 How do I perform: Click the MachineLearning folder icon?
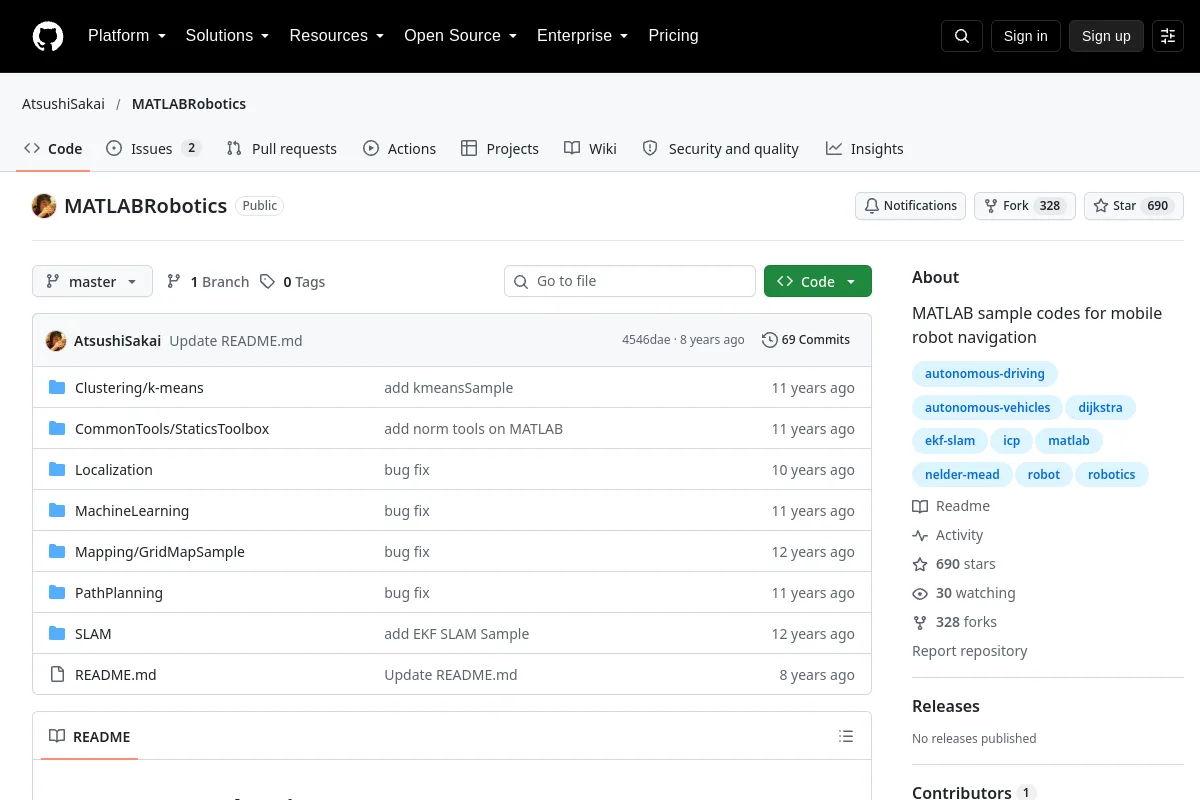[57, 511]
